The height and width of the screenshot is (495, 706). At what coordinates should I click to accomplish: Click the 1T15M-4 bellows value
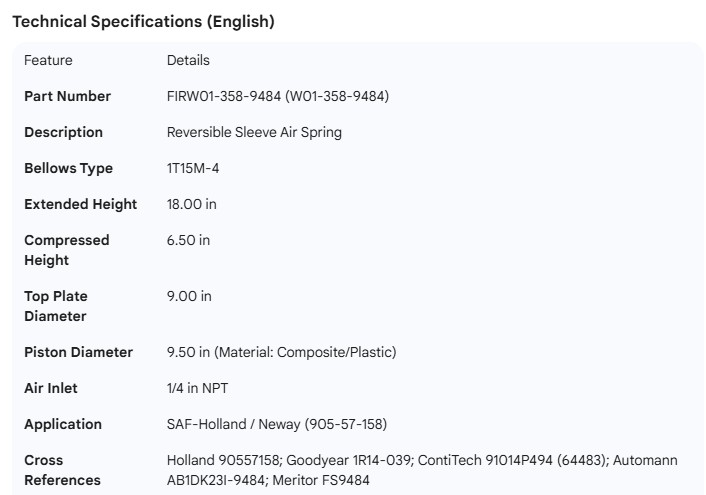tap(193, 168)
